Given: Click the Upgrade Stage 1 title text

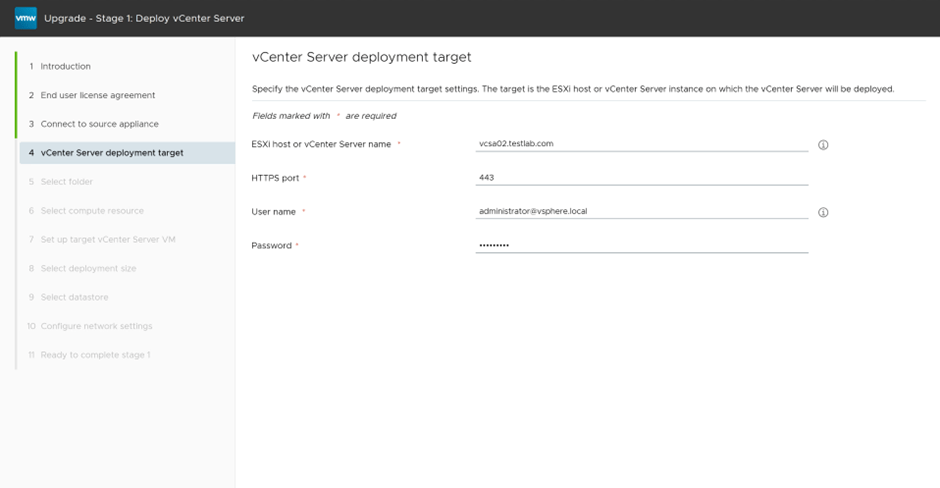Looking at the screenshot, I should (144, 18).
